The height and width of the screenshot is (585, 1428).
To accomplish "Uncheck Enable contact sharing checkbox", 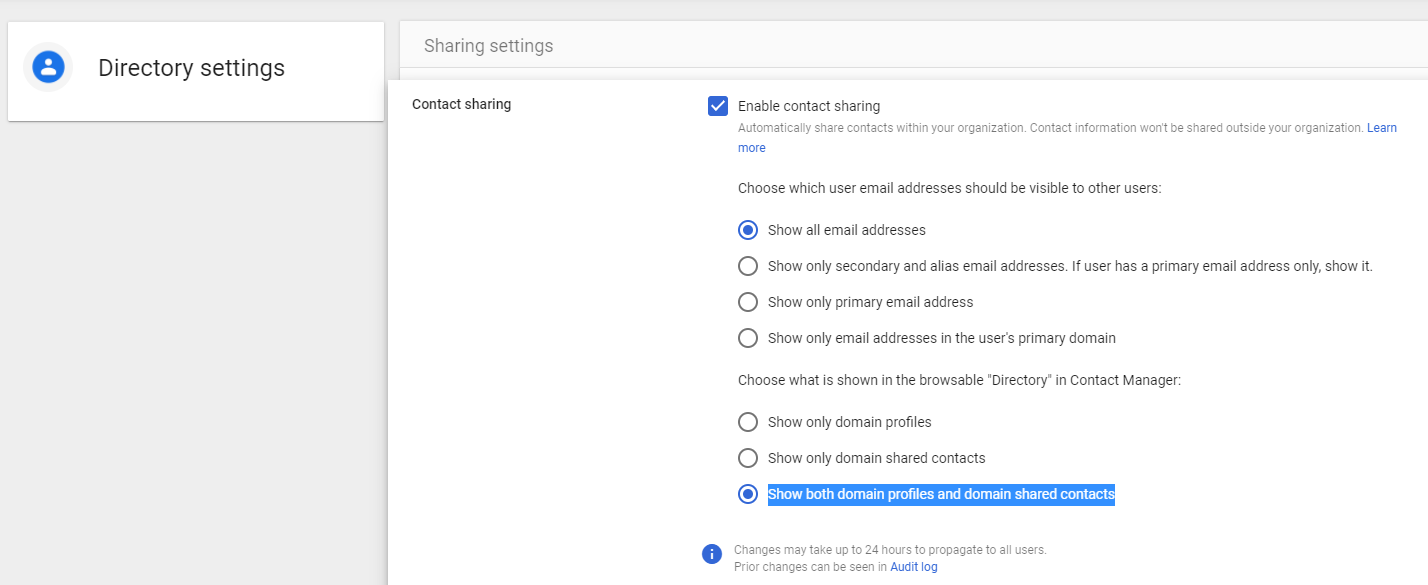I will [x=717, y=106].
